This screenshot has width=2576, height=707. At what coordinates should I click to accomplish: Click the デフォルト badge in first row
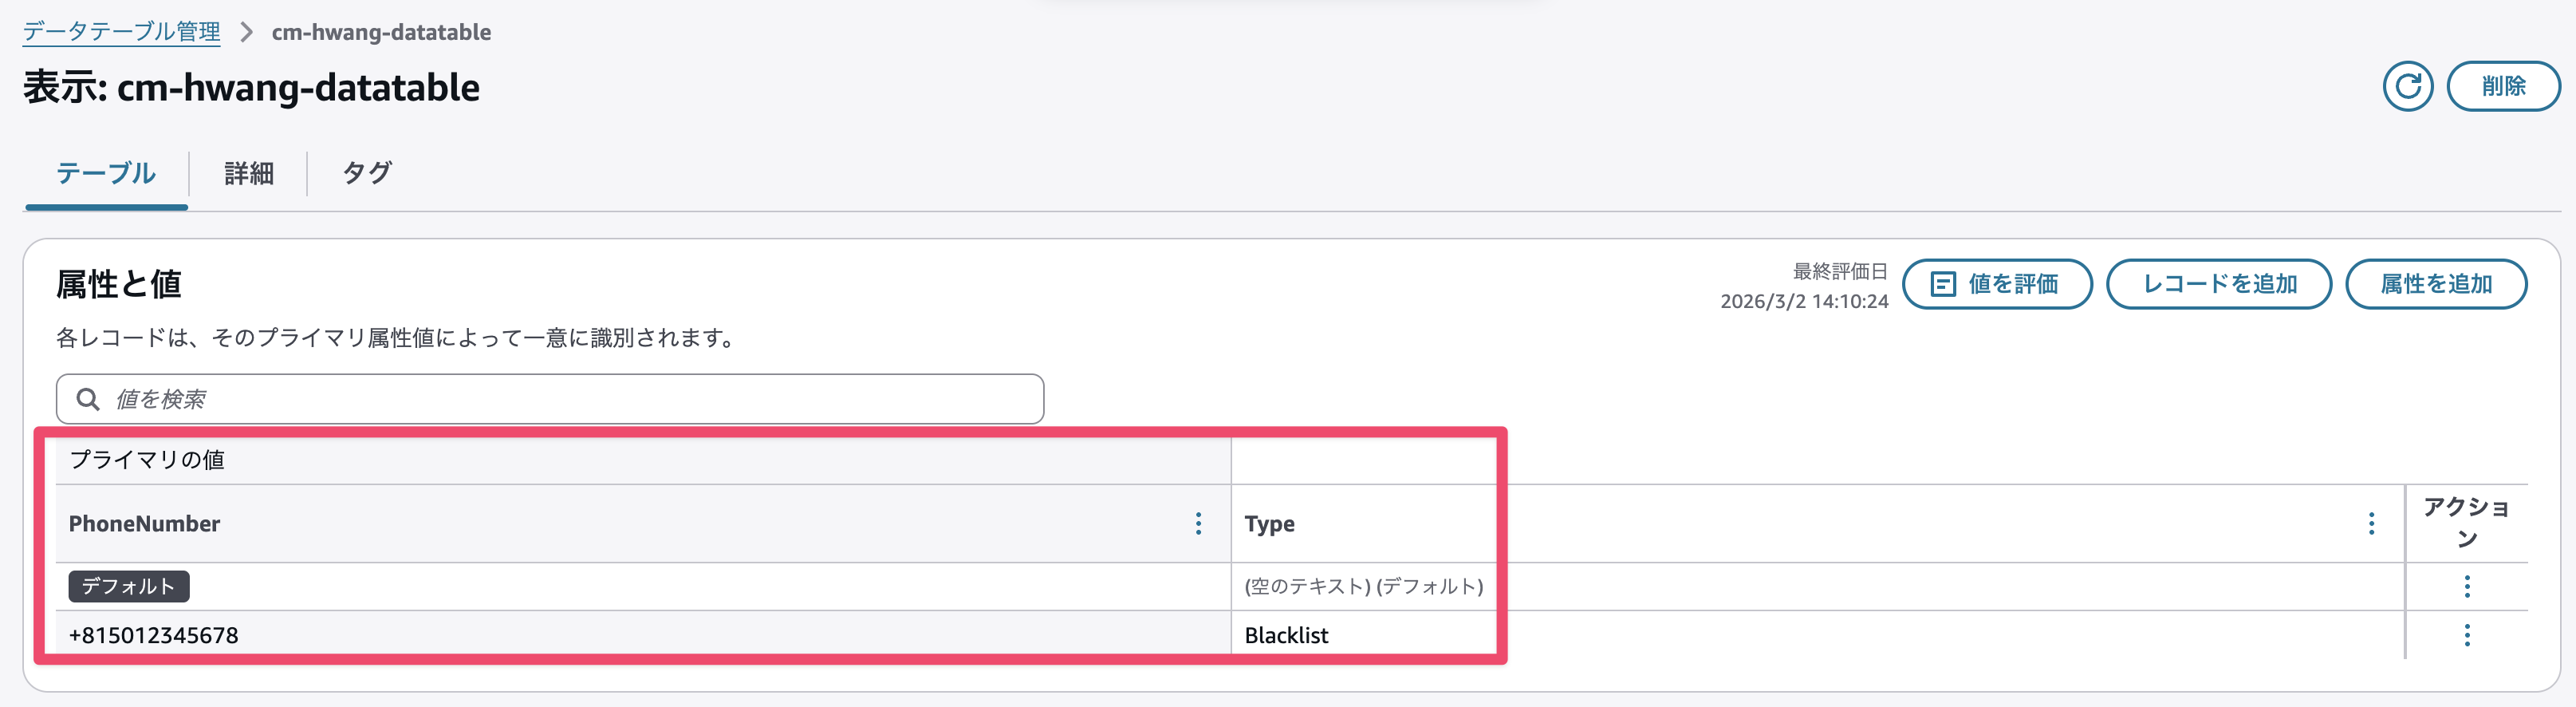129,586
